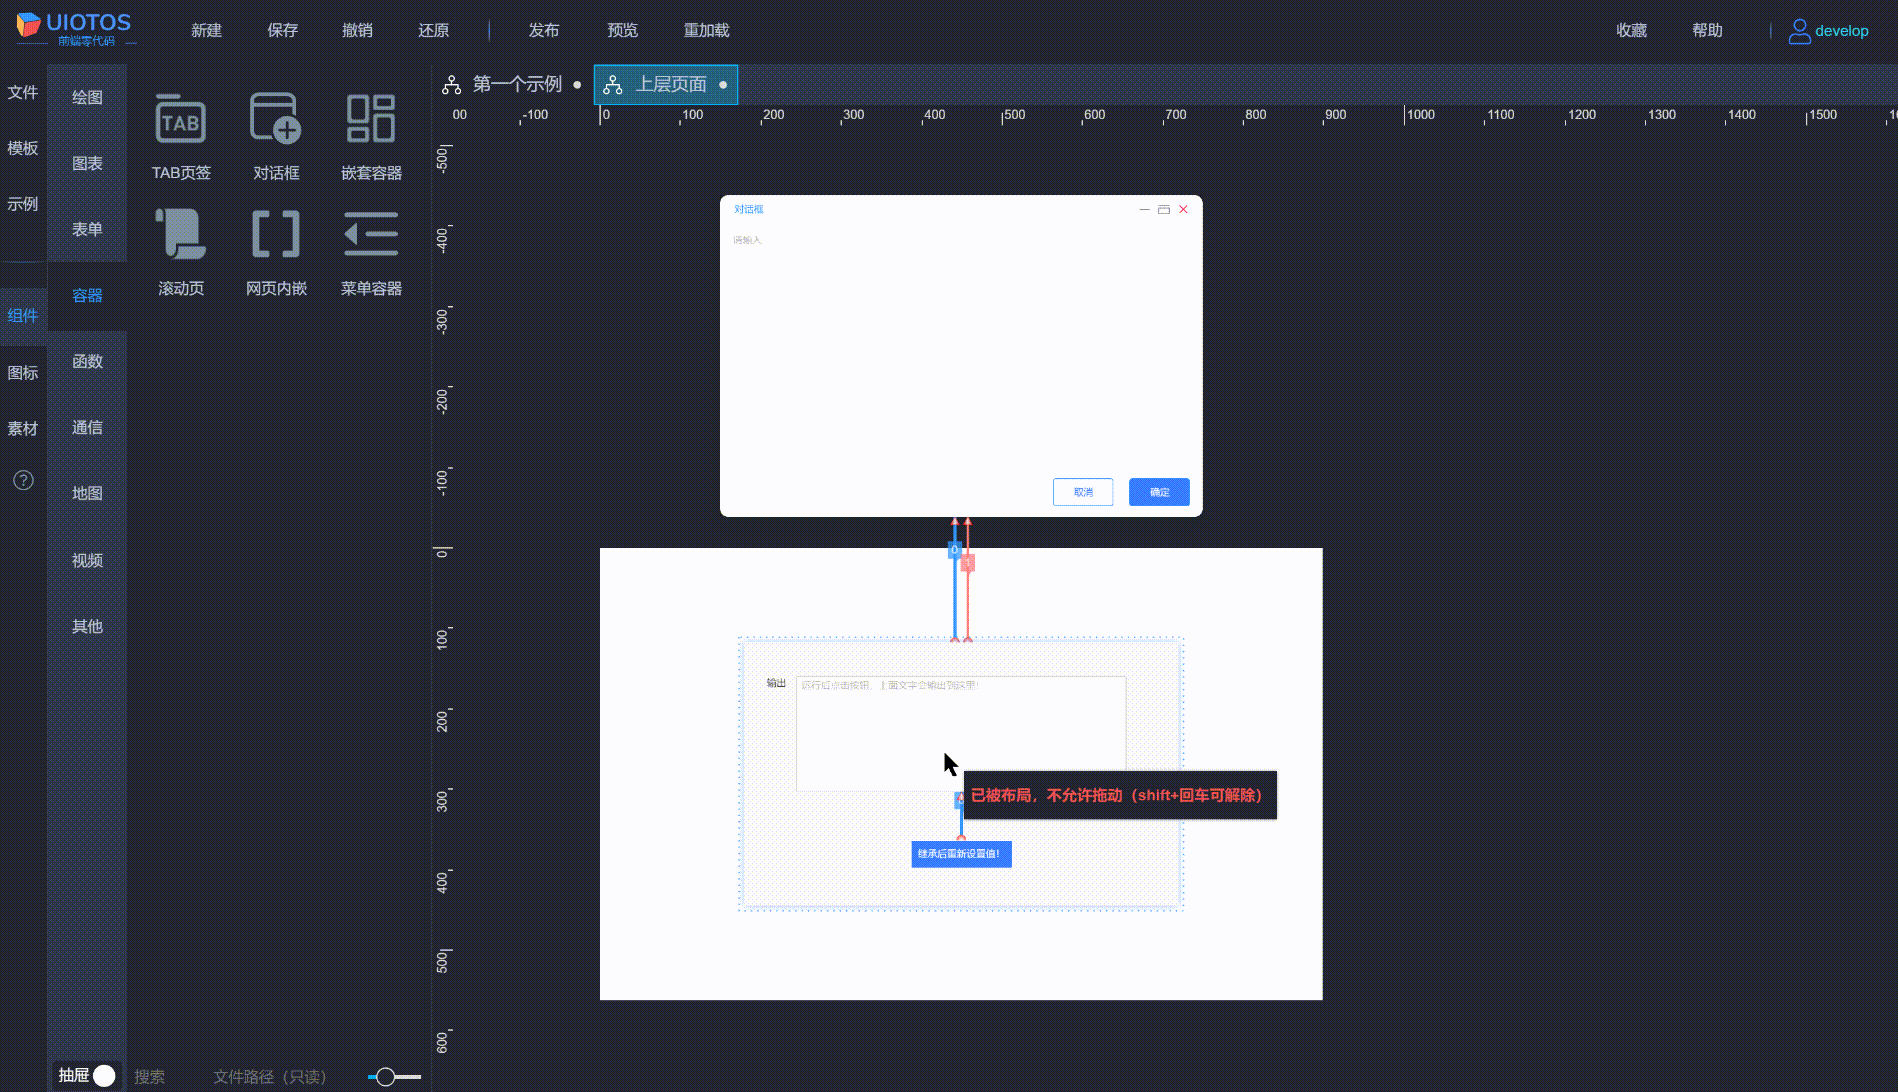1898x1092 pixels.
Task: Open the 素材 sidebar tab
Action: 23,429
